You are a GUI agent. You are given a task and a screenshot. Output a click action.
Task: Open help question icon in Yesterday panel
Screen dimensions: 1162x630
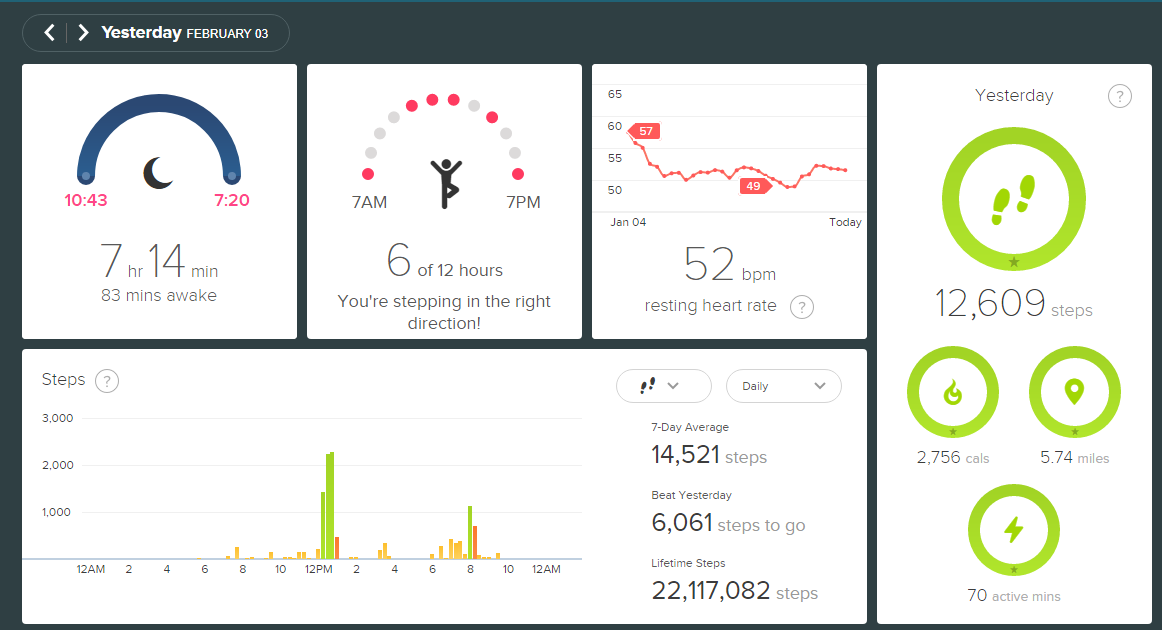click(1119, 96)
